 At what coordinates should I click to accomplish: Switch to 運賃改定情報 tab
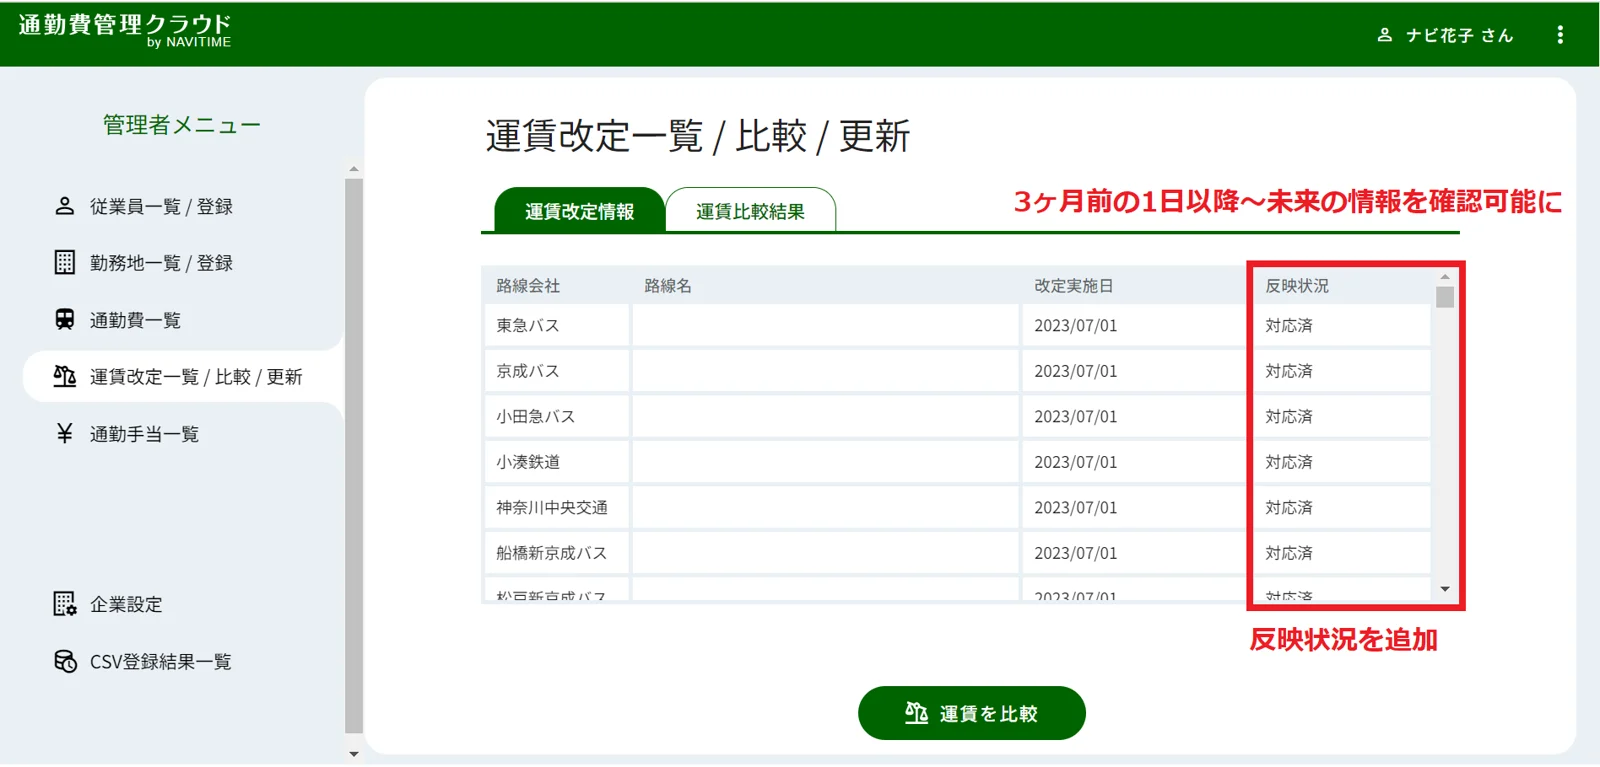[x=579, y=210]
